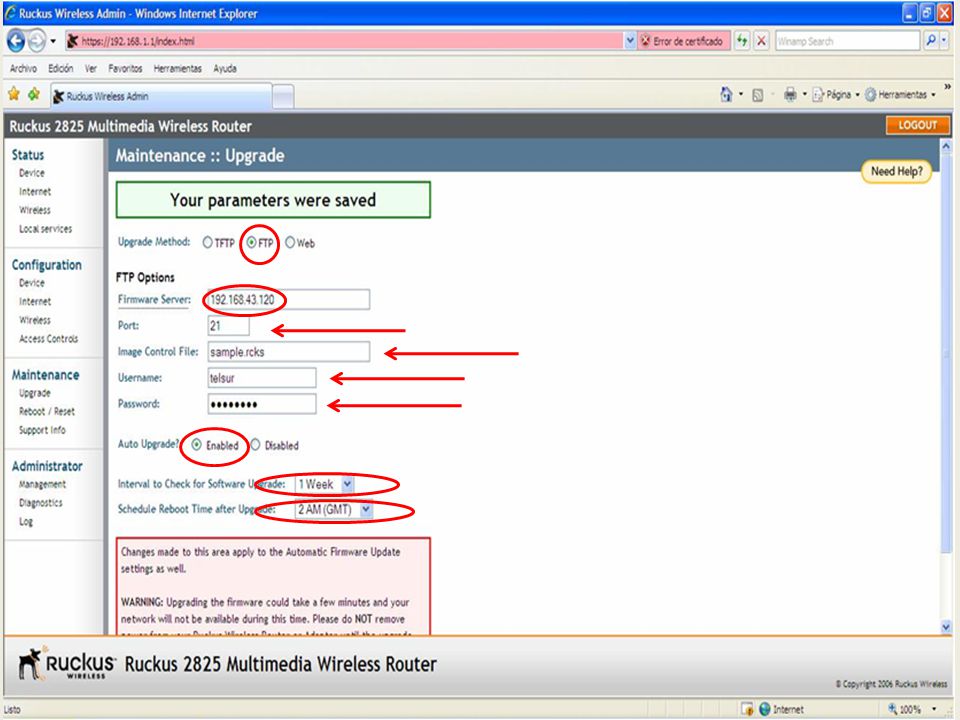Set Auto Upgrade to Enabled

pyautogui.click(x=197, y=444)
